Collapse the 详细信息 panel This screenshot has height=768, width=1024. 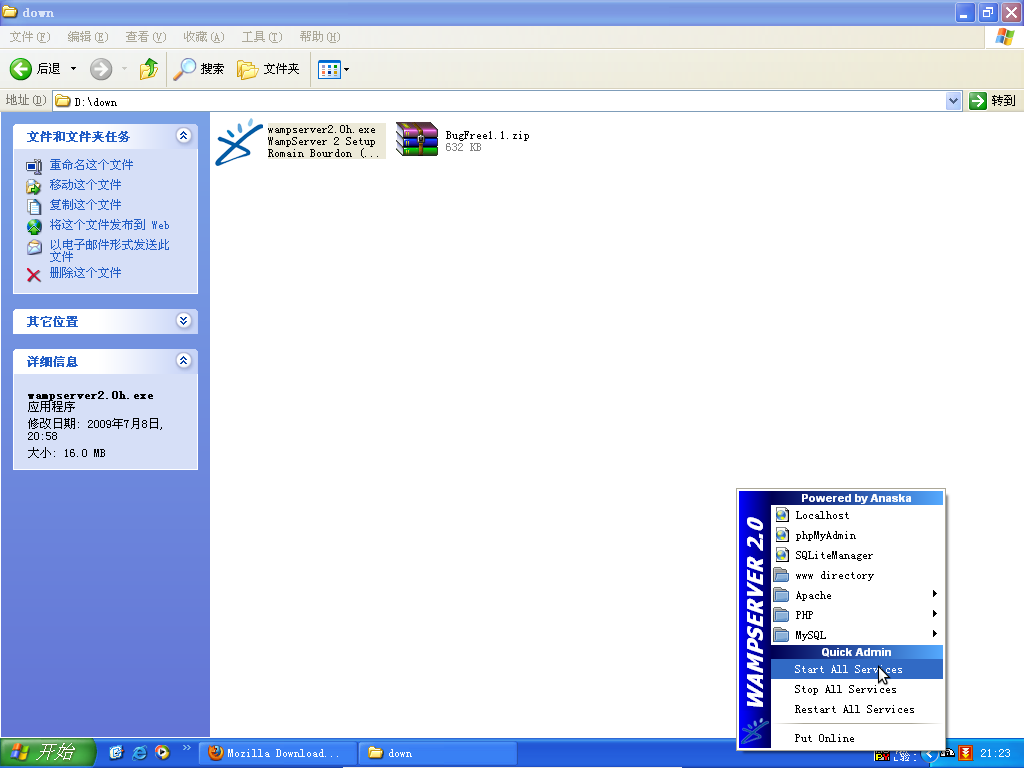click(184, 360)
